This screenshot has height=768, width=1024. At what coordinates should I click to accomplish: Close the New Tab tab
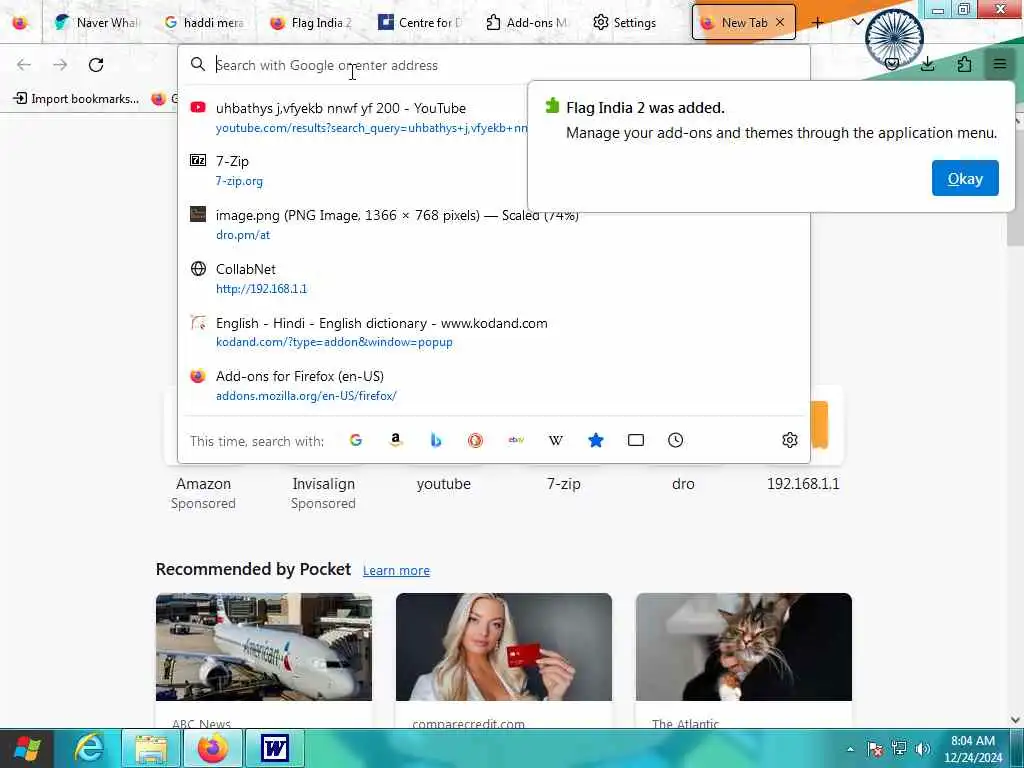point(780,22)
